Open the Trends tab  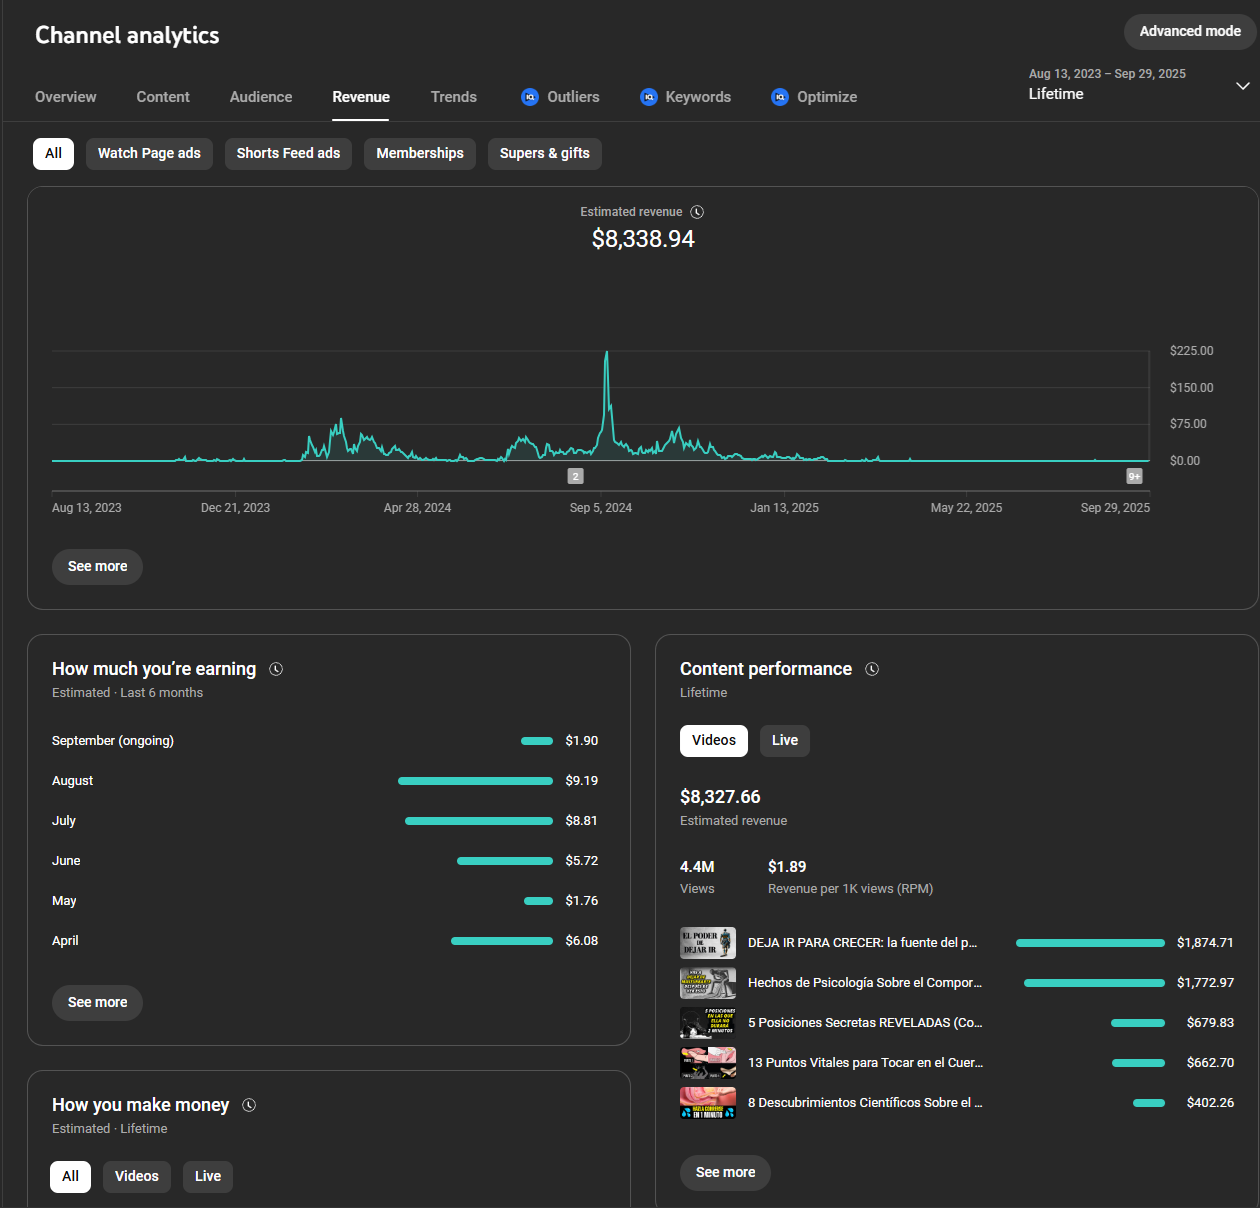tap(453, 97)
